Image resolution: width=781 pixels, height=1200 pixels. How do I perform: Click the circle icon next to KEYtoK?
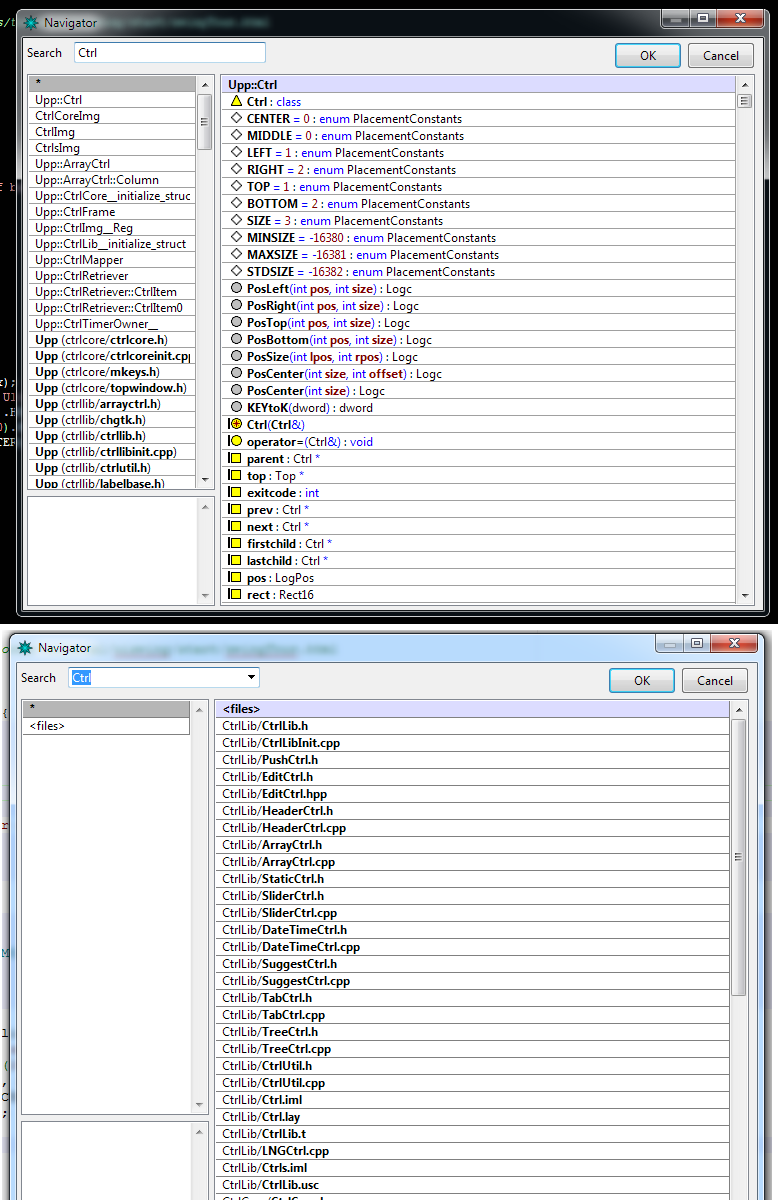(x=236, y=408)
